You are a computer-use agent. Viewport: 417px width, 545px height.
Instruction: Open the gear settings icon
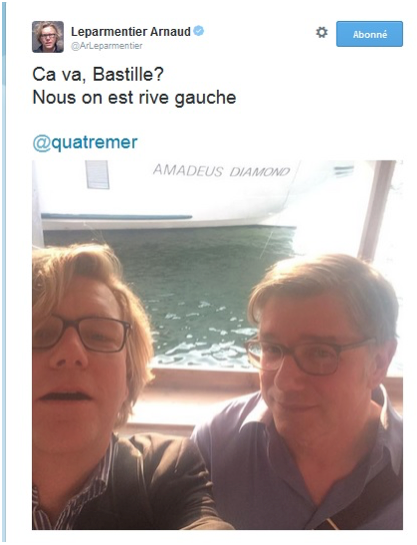[321, 33]
